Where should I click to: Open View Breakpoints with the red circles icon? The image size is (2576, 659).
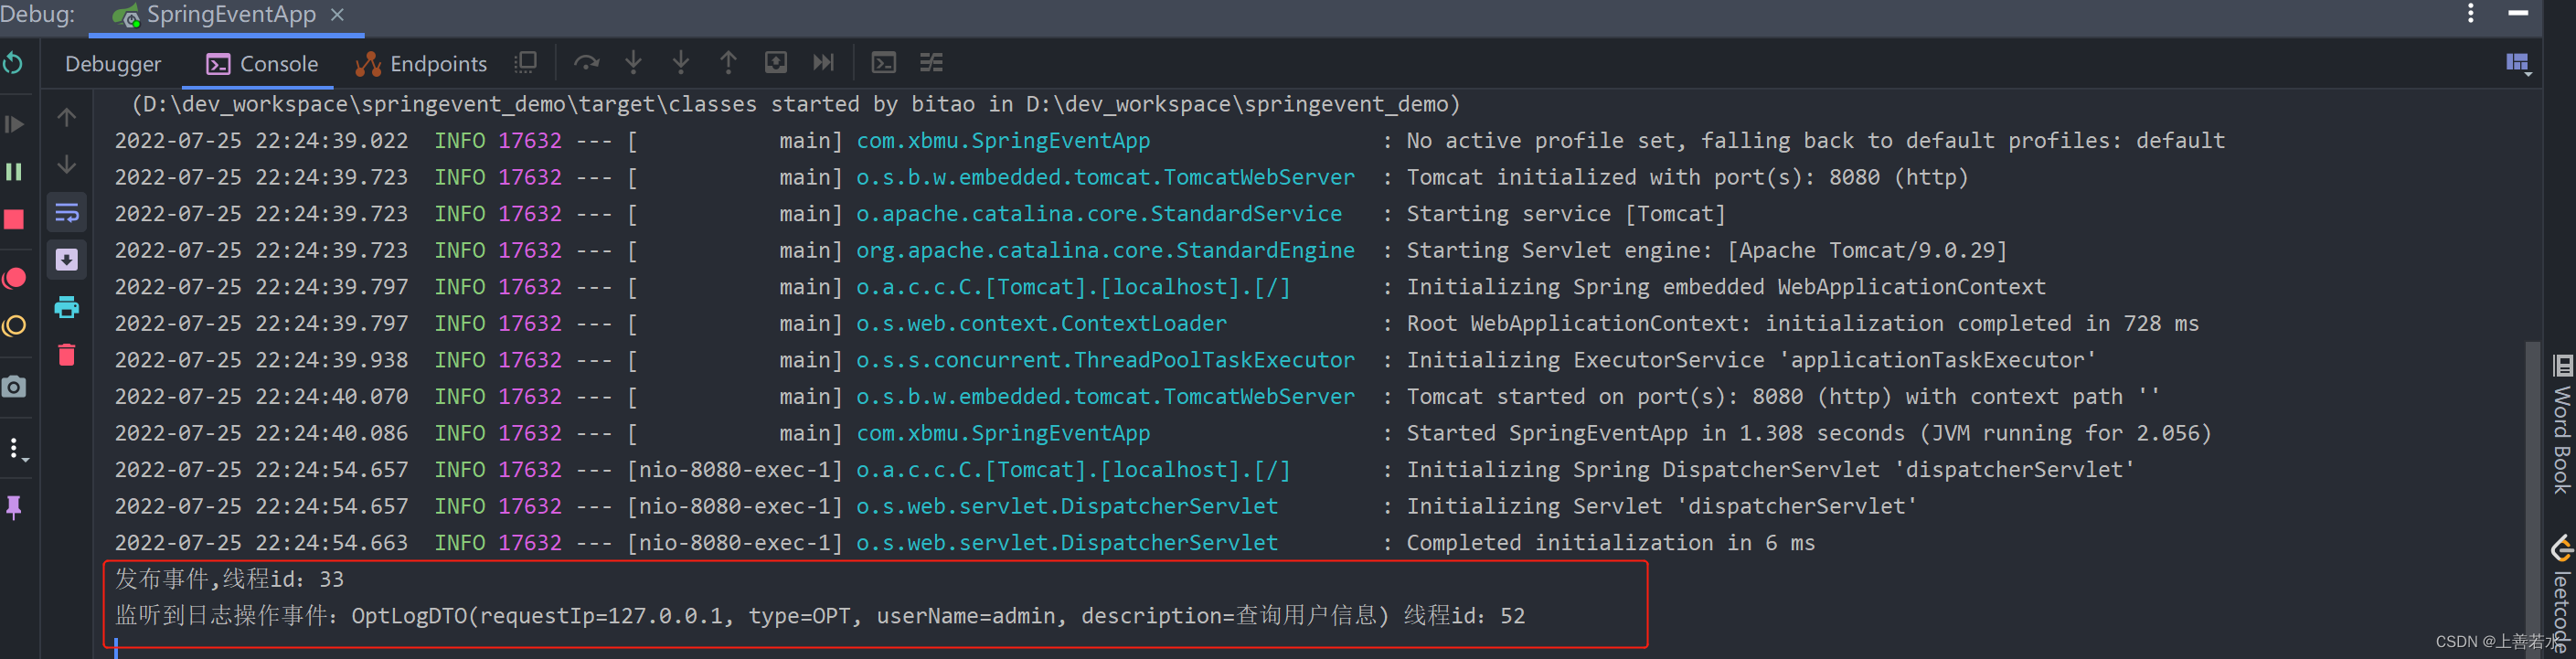point(14,278)
